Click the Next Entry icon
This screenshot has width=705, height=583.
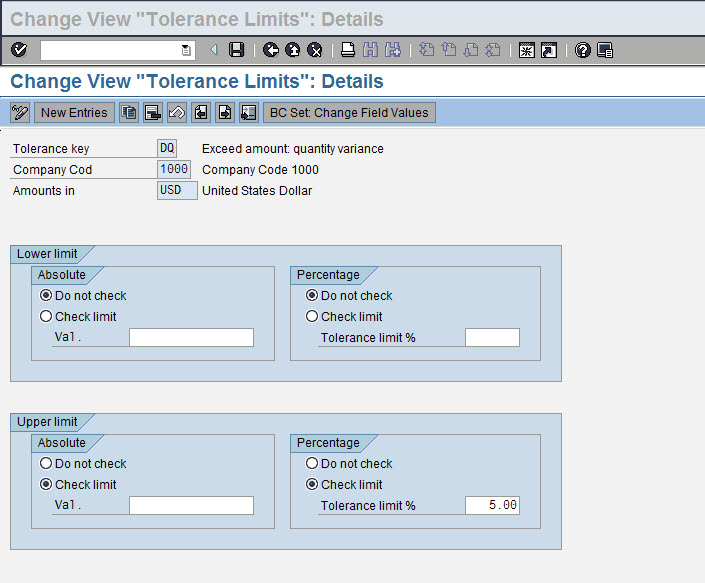tap(225, 113)
